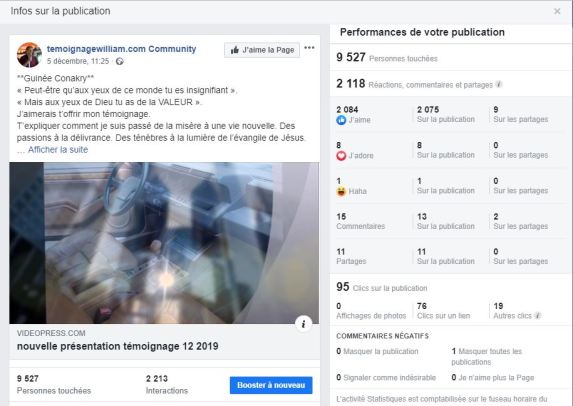Click the info icon on video thumbnail
Viewport: 573px width, 406px height.
tap(303, 324)
